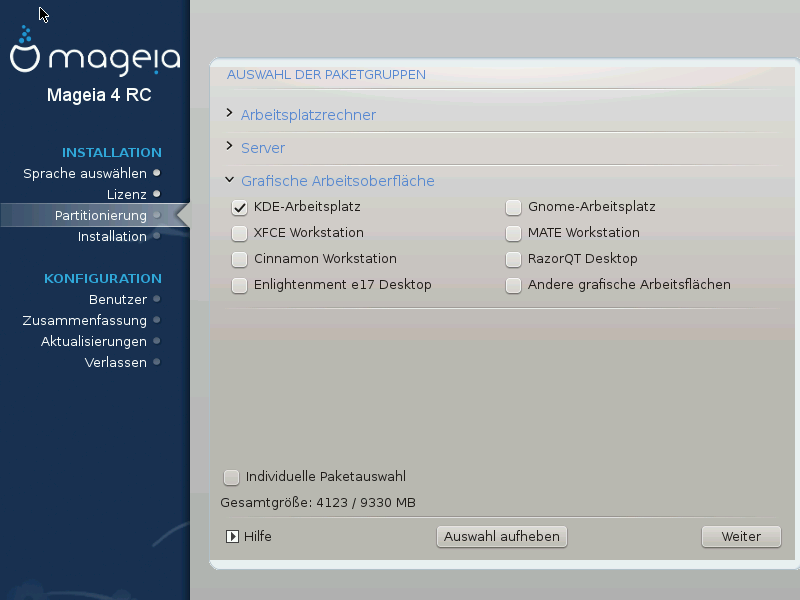Select Partitionierung step in sidebar
800x600 pixels.
pos(101,215)
